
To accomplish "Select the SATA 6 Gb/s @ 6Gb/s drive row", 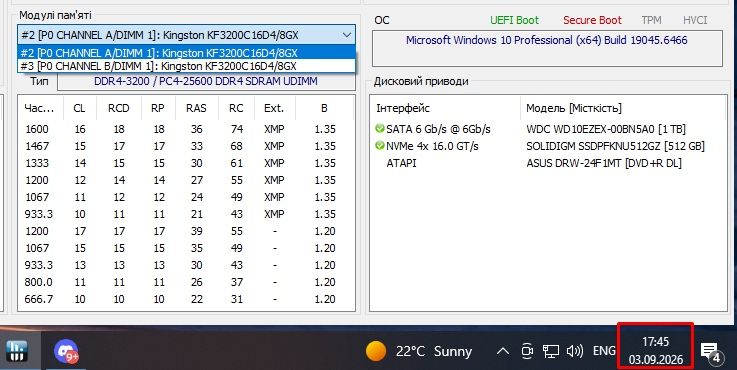I will coord(549,129).
